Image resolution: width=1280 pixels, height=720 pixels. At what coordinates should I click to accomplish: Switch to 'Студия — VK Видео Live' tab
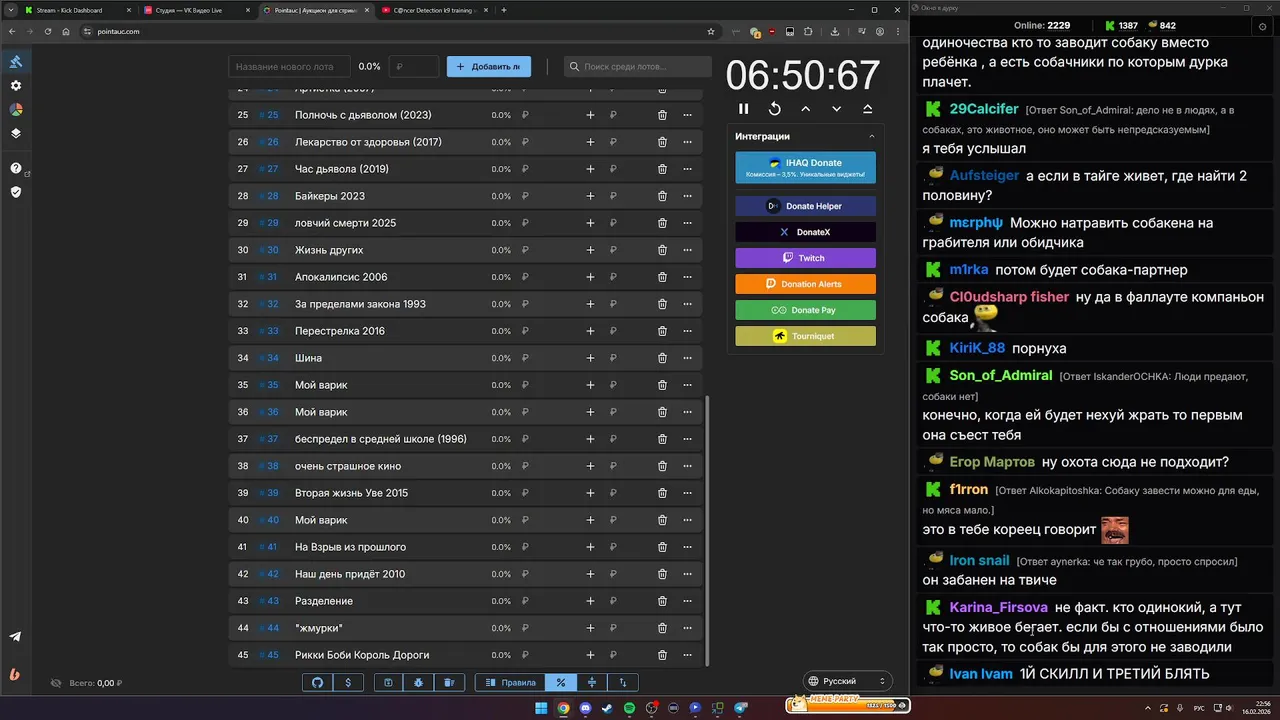tap(196, 10)
